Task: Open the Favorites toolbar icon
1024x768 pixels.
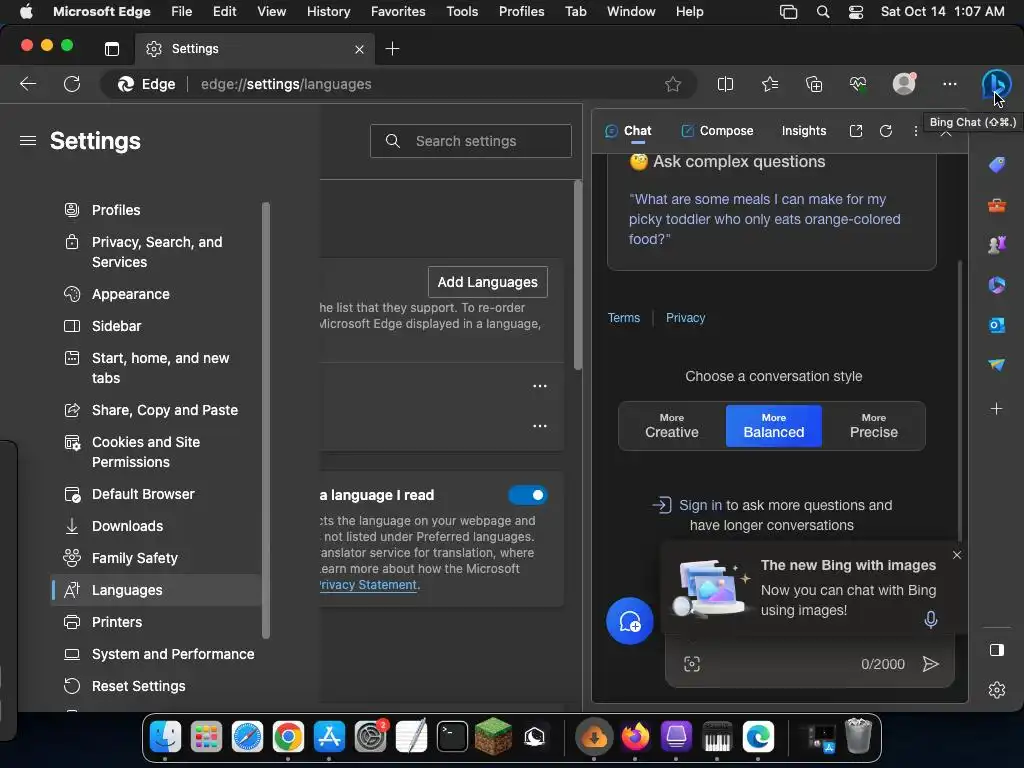Action: pos(770,84)
